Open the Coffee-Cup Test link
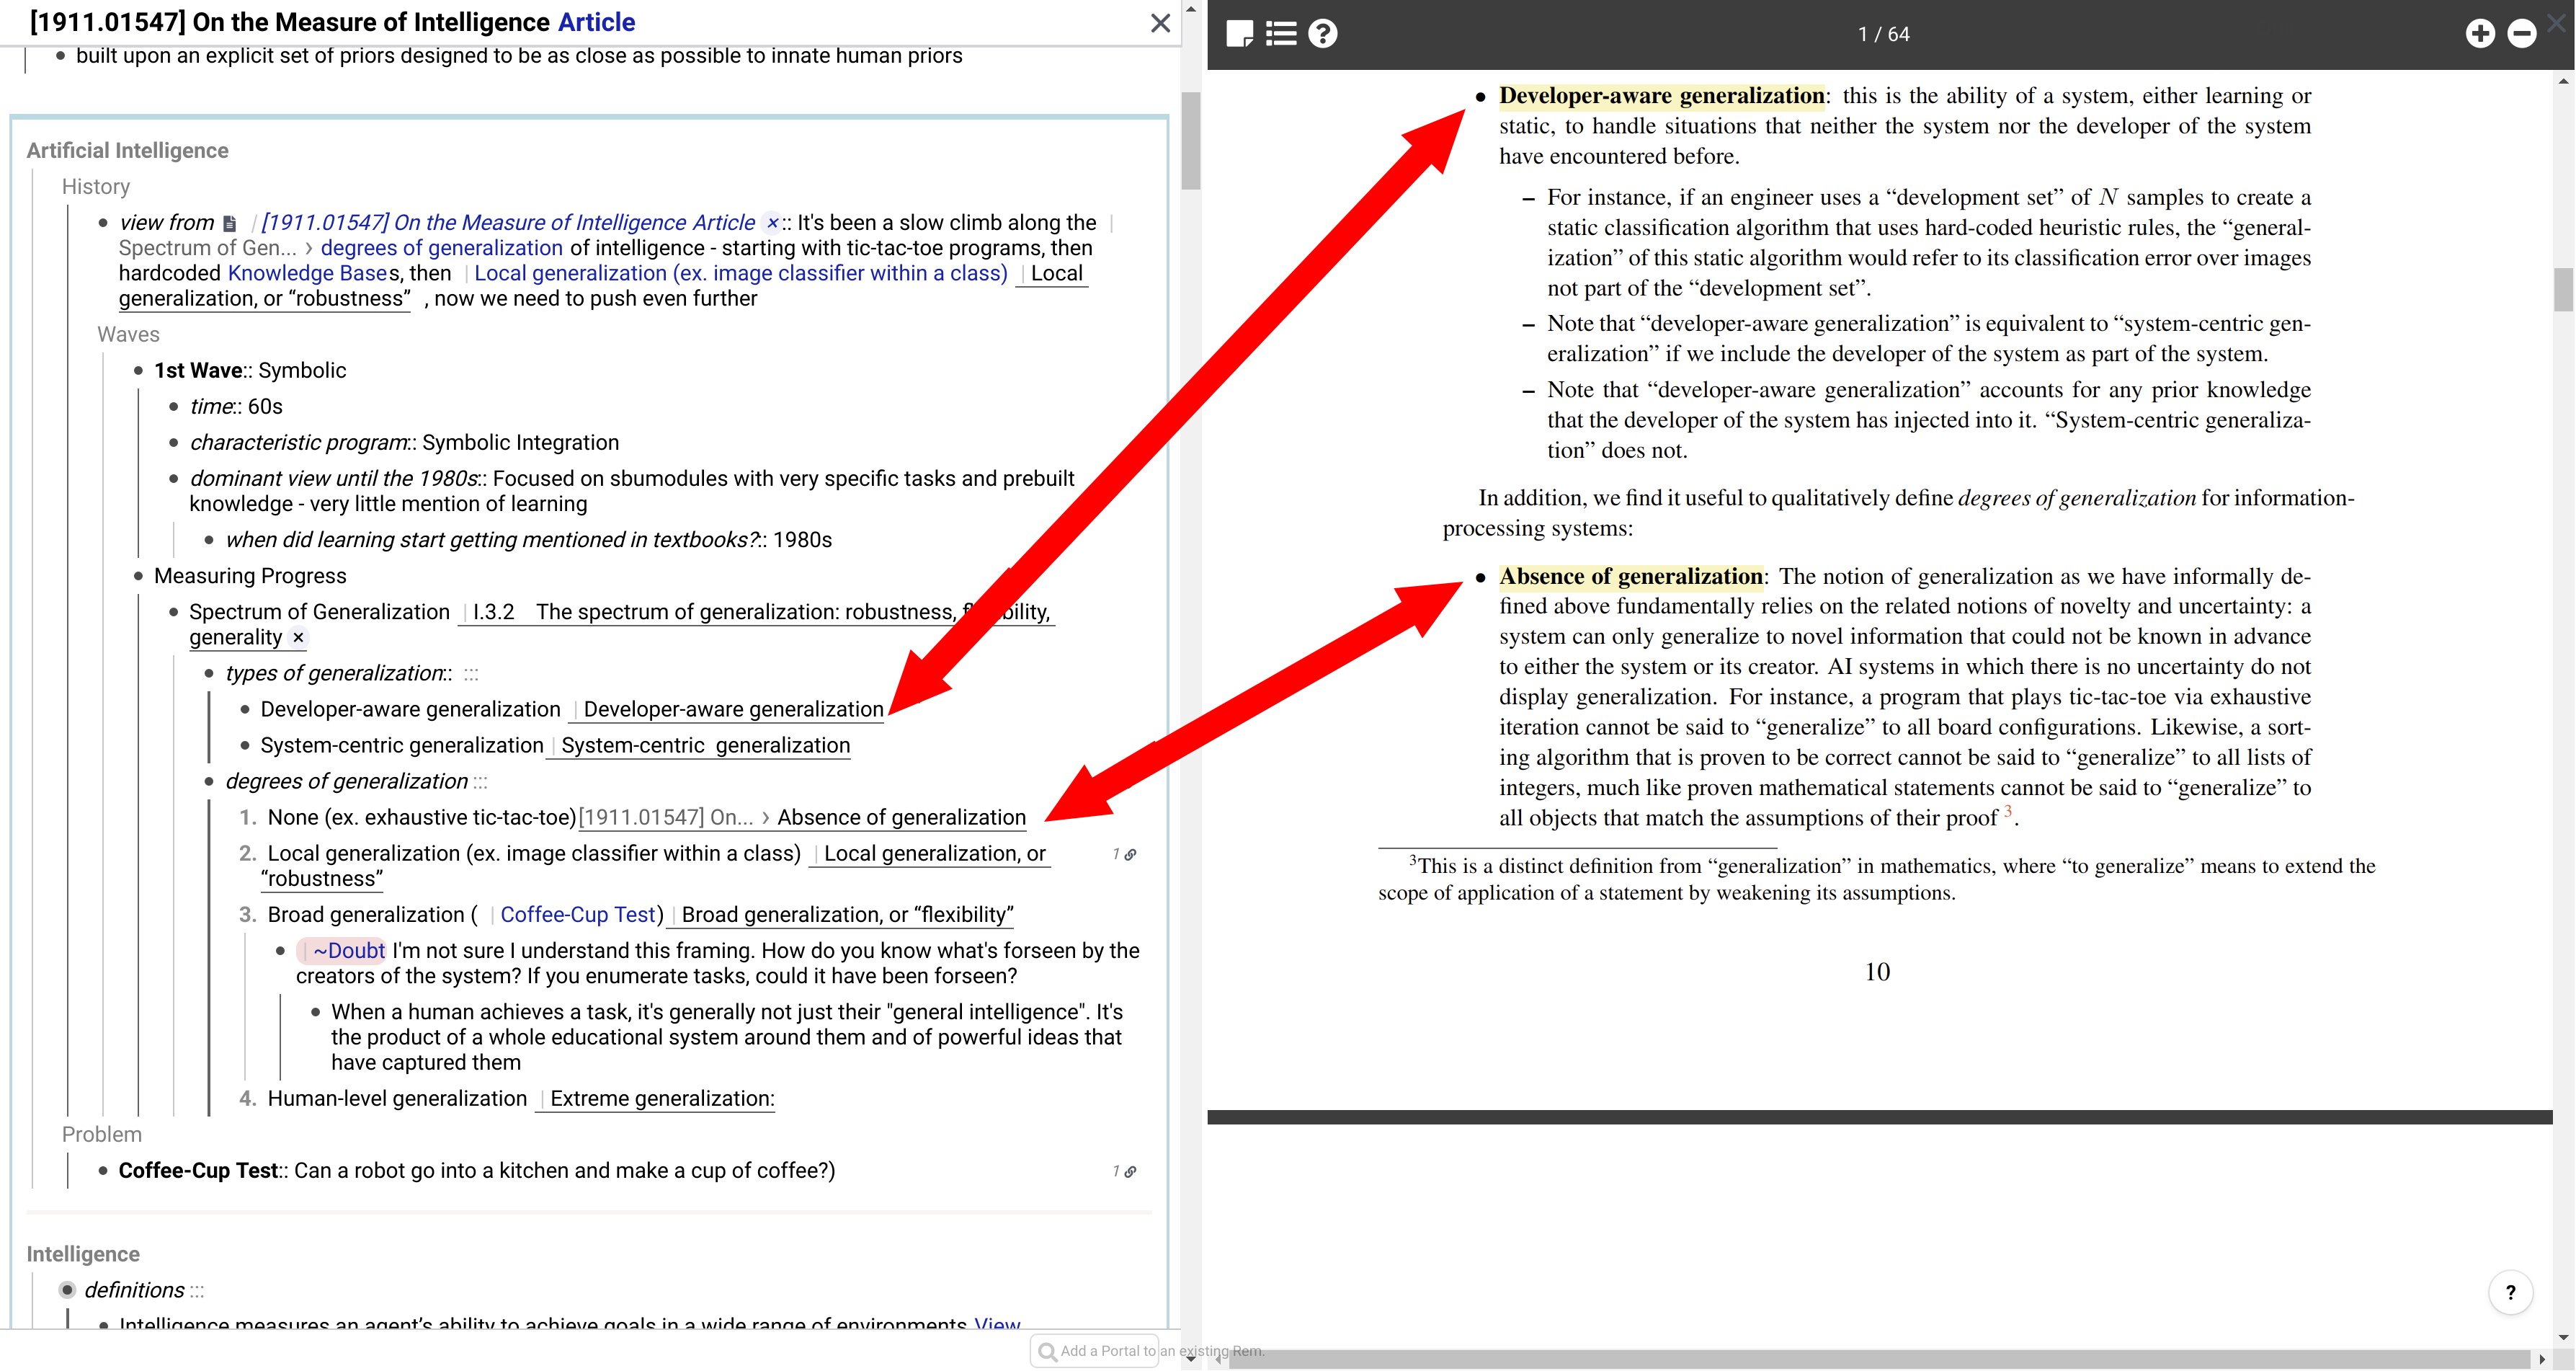2576x1371 pixels. coord(577,915)
